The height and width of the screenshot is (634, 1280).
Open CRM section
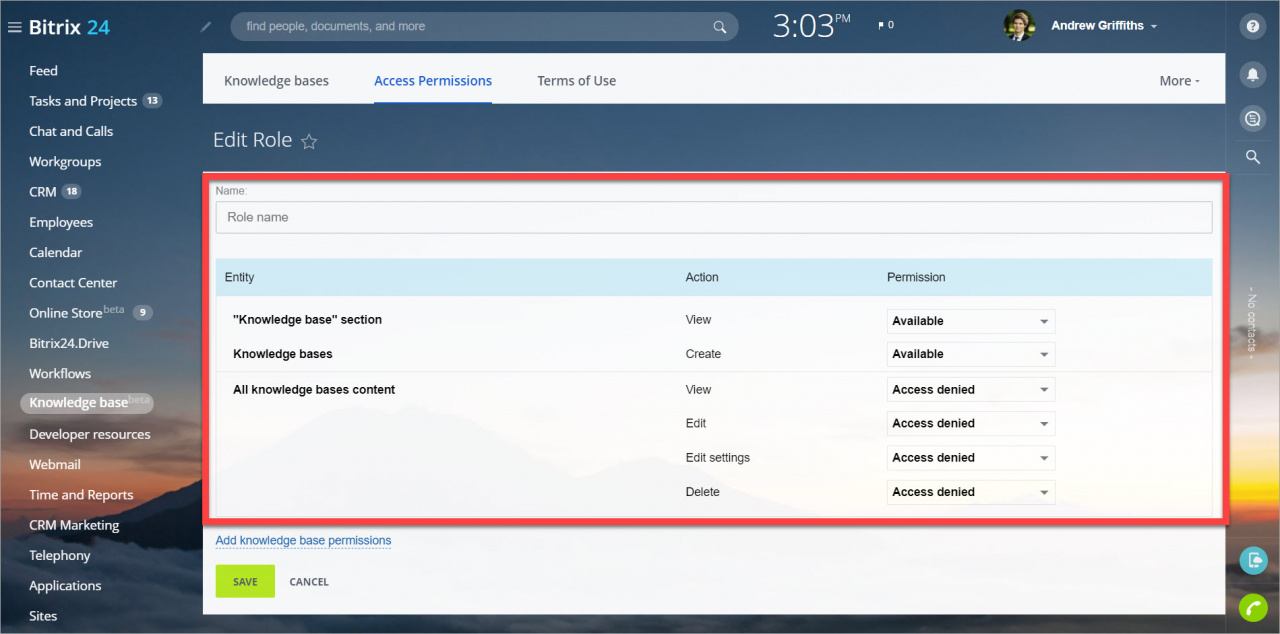click(x=42, y=192)
